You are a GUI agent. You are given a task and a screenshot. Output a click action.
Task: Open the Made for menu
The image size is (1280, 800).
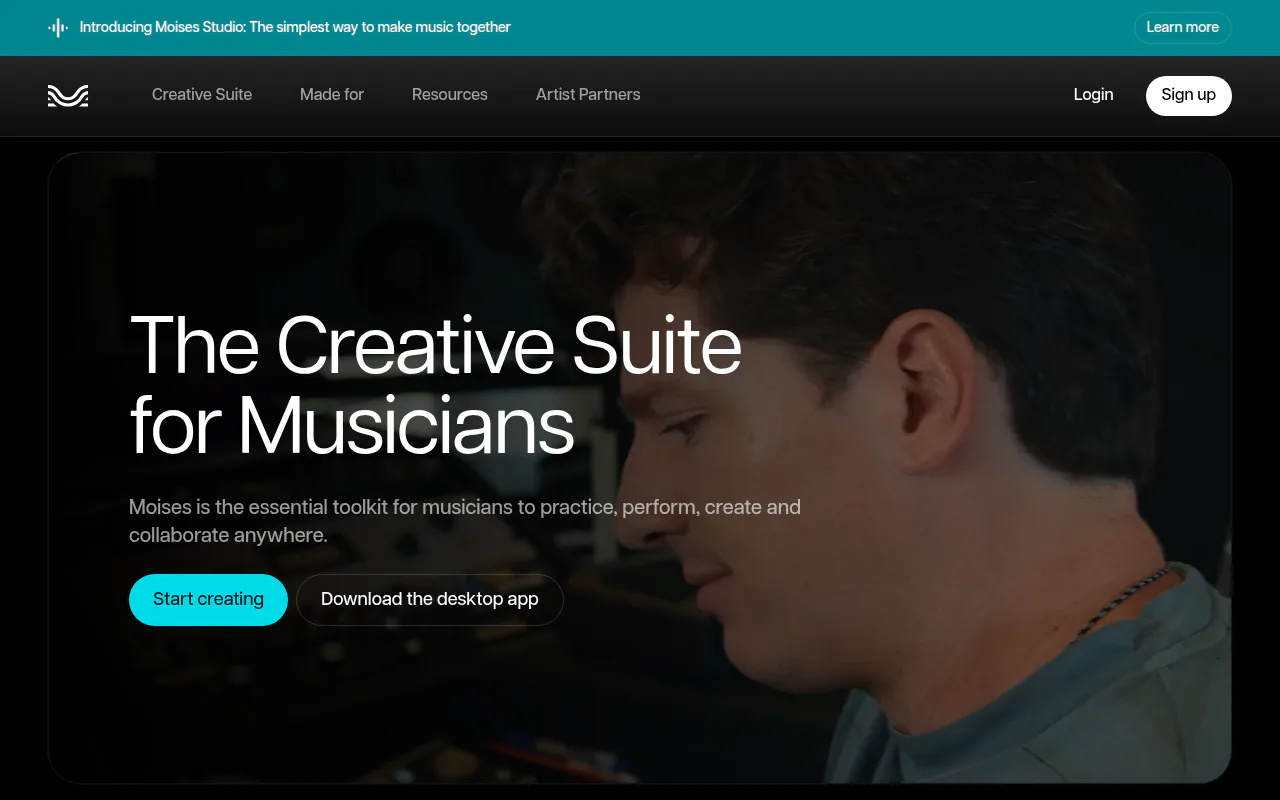pyautogui.click(x=332, y=95)
